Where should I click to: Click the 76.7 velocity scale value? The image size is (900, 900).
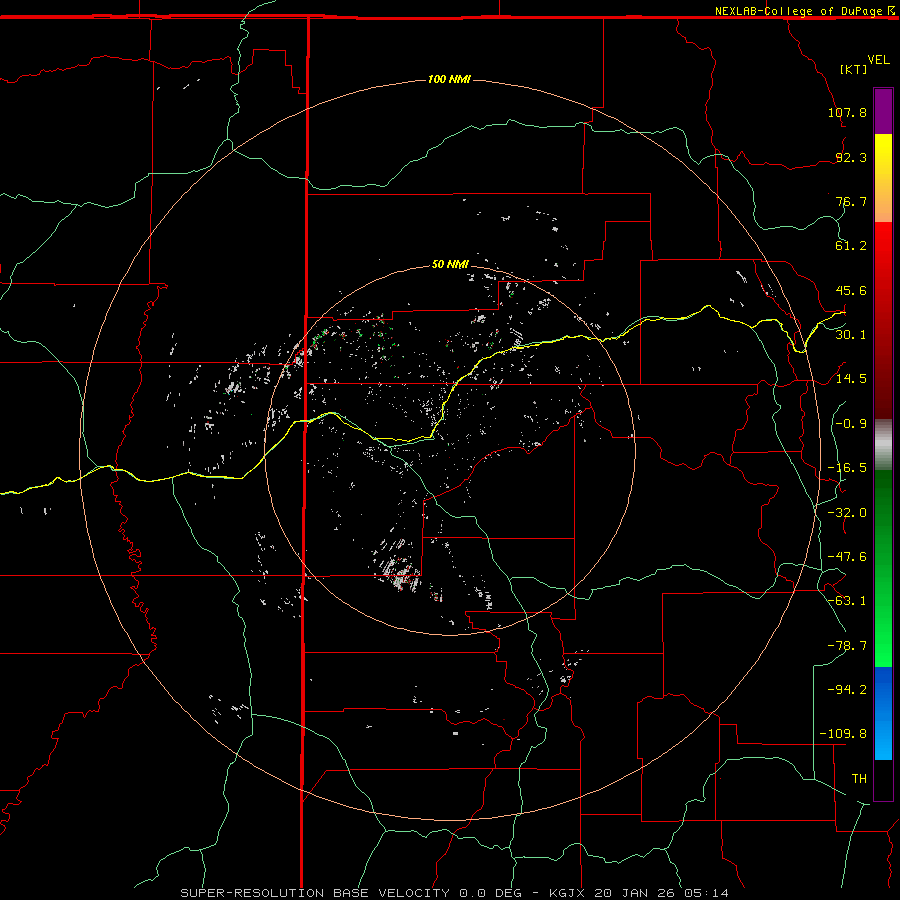click(x=851, y=201)
